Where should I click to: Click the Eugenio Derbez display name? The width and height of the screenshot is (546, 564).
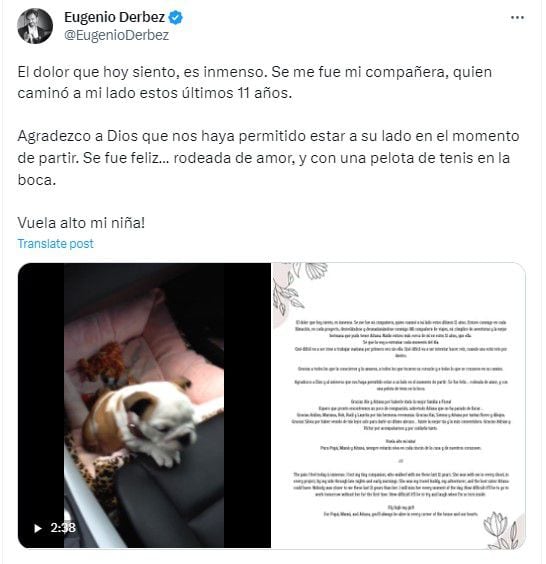pos(114,17)
